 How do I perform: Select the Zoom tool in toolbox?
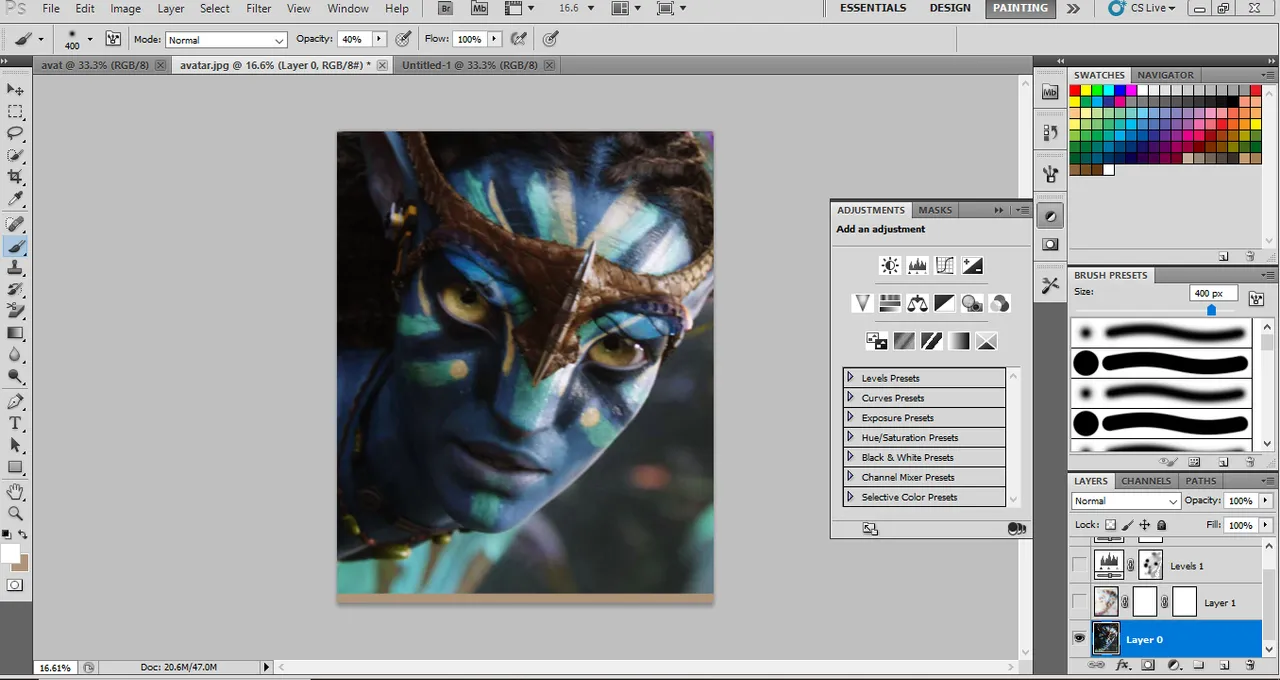point(16,513)
